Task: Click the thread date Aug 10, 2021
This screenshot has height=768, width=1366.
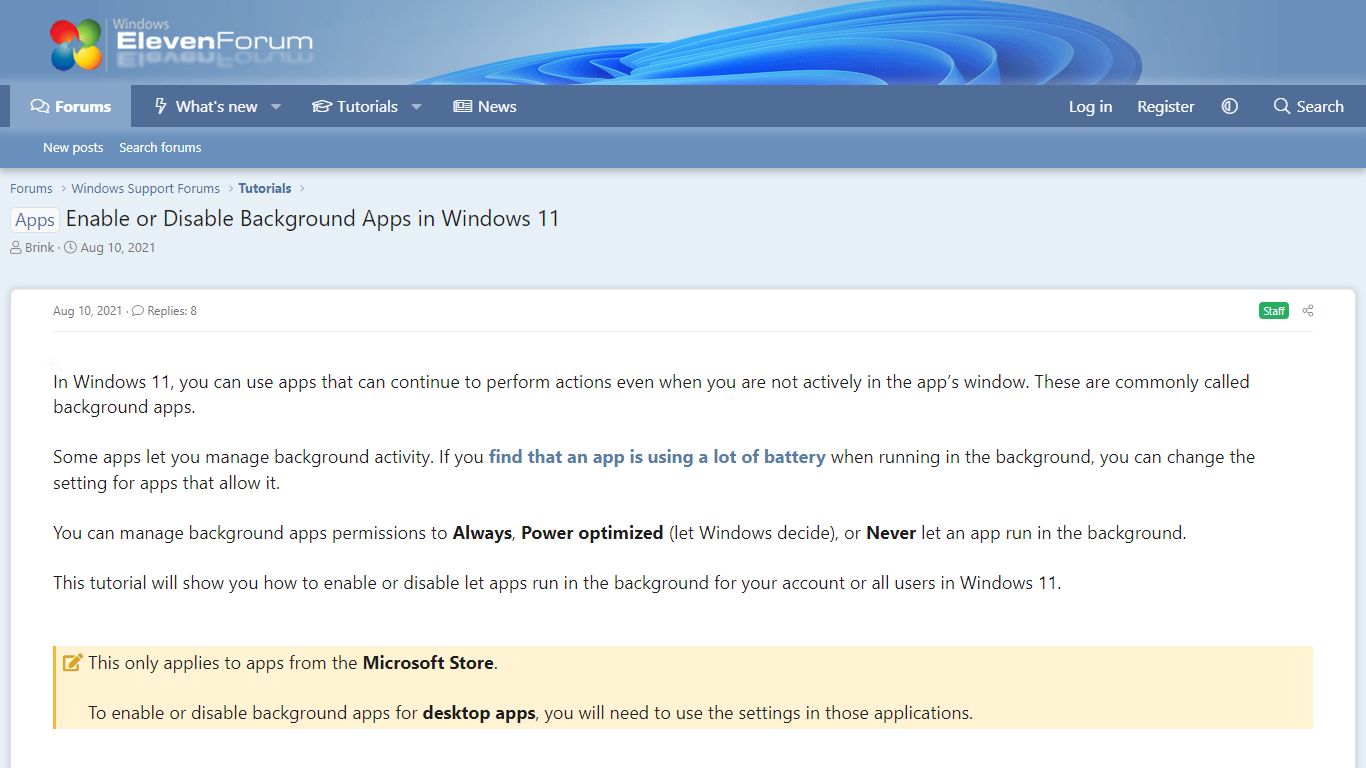Action: (x=118, y=247)
